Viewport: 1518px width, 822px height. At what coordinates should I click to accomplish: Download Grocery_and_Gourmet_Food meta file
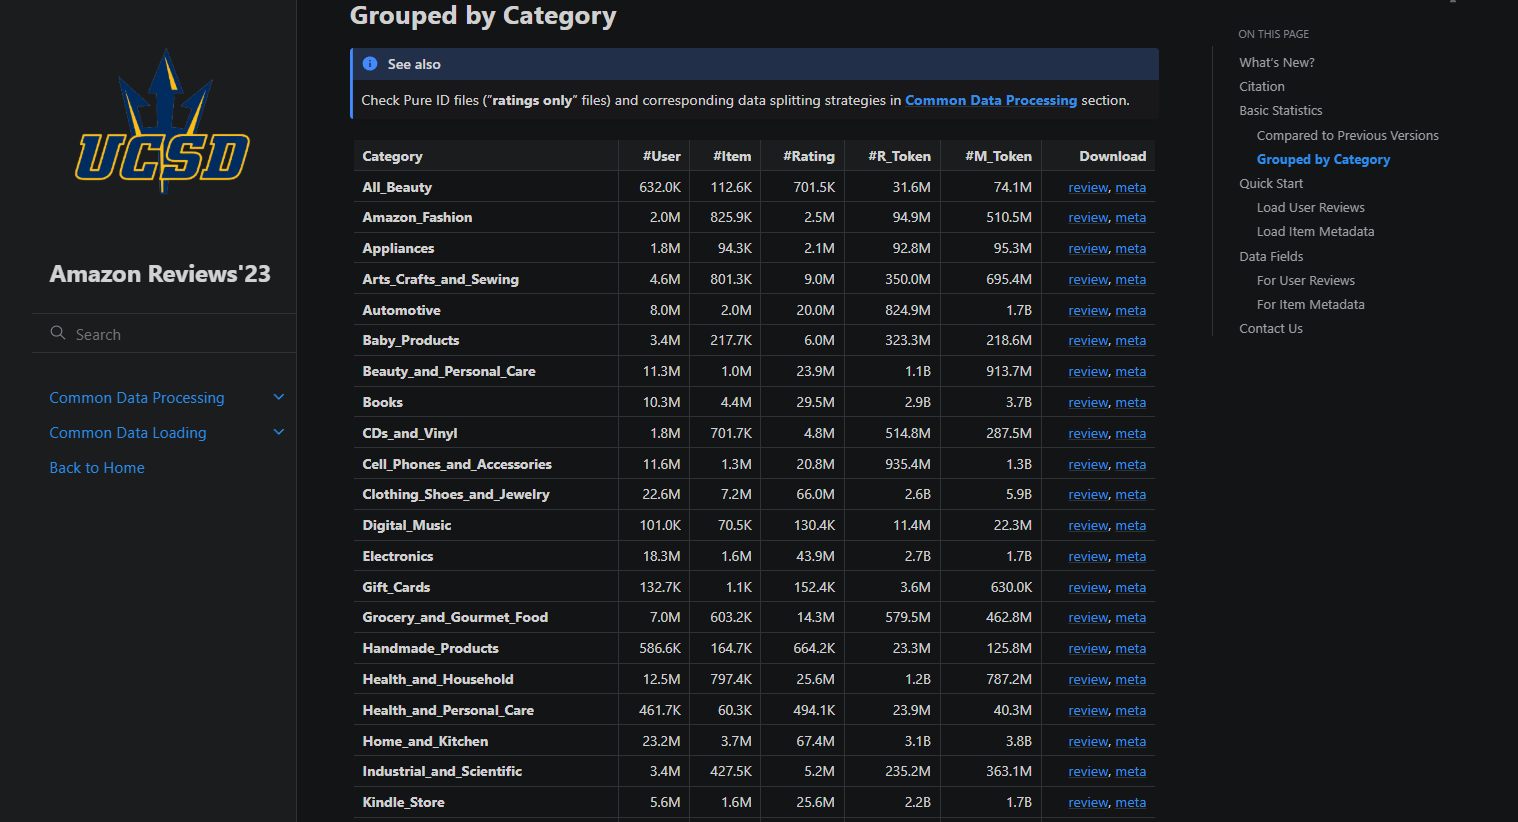click(x=1131, y=617)
